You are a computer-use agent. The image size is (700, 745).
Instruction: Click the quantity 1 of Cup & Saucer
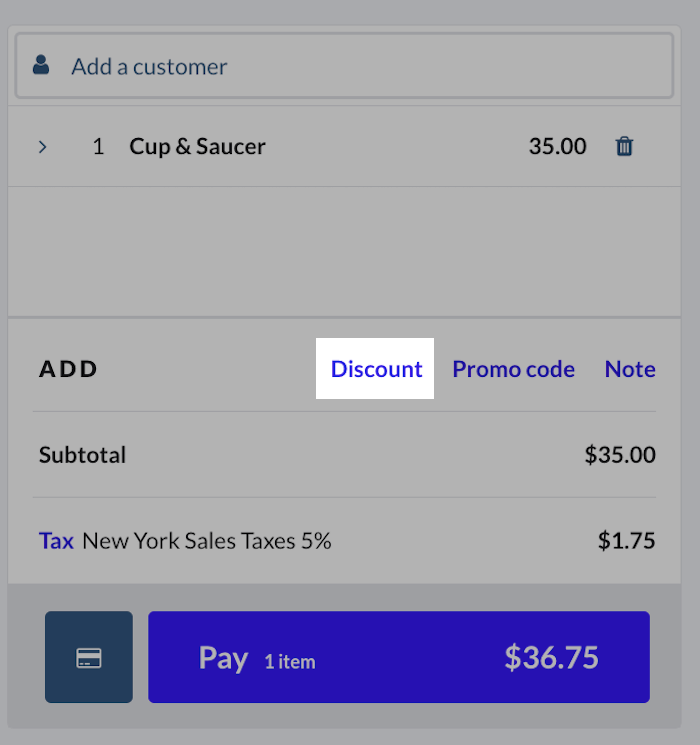(98, 147)
